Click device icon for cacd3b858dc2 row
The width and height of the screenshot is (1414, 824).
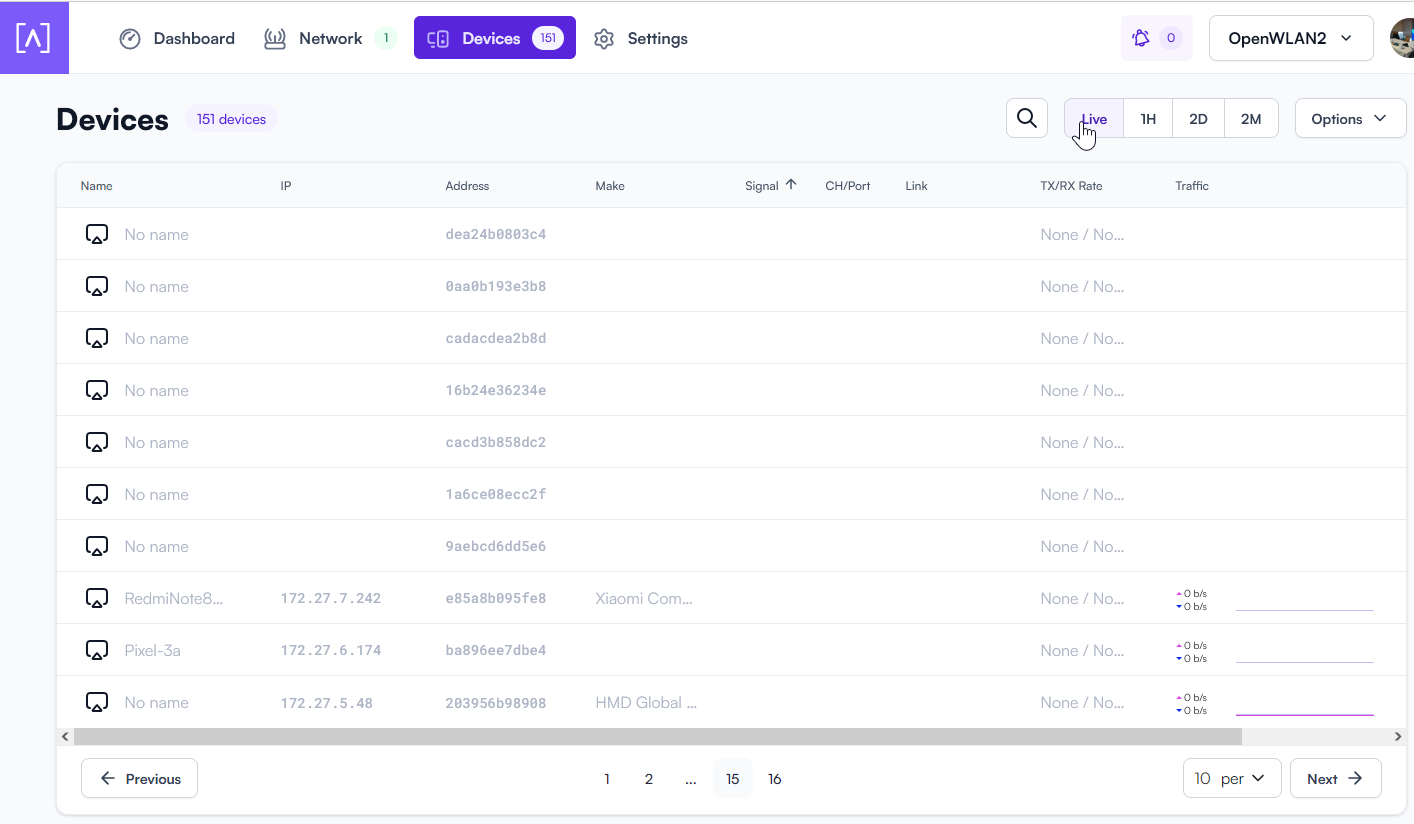click(x=96, y=442)
